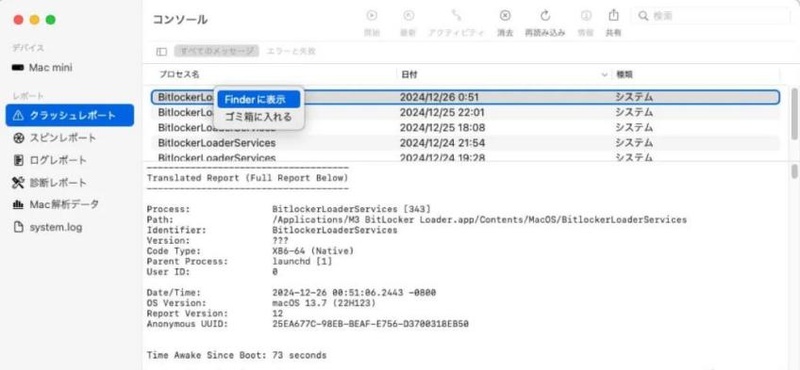
Task: Click the Start (開始) toolbar icon
Action: (x=372, y=16)
